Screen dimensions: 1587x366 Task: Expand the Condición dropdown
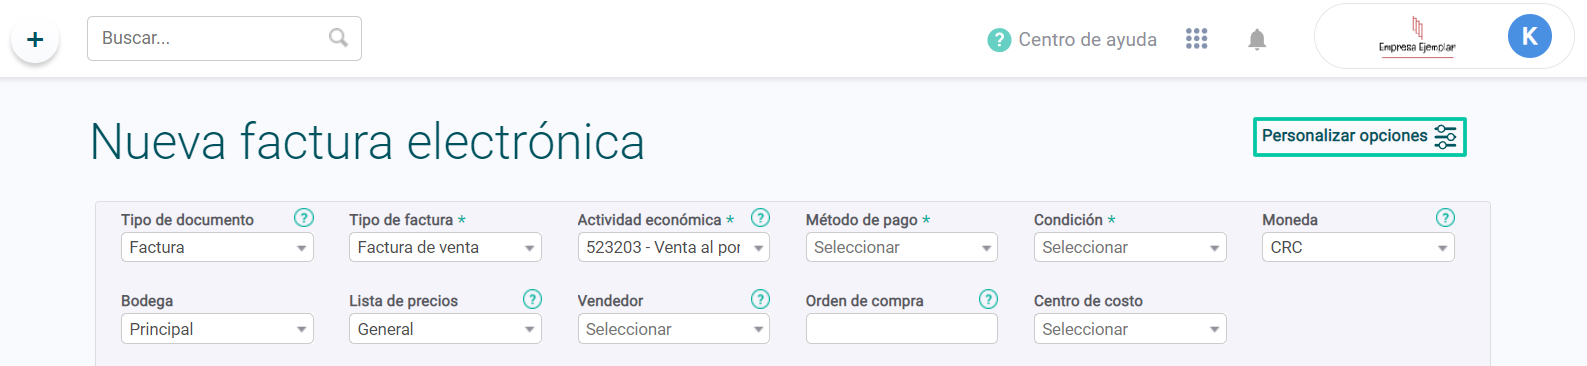tap(1130, 247)
